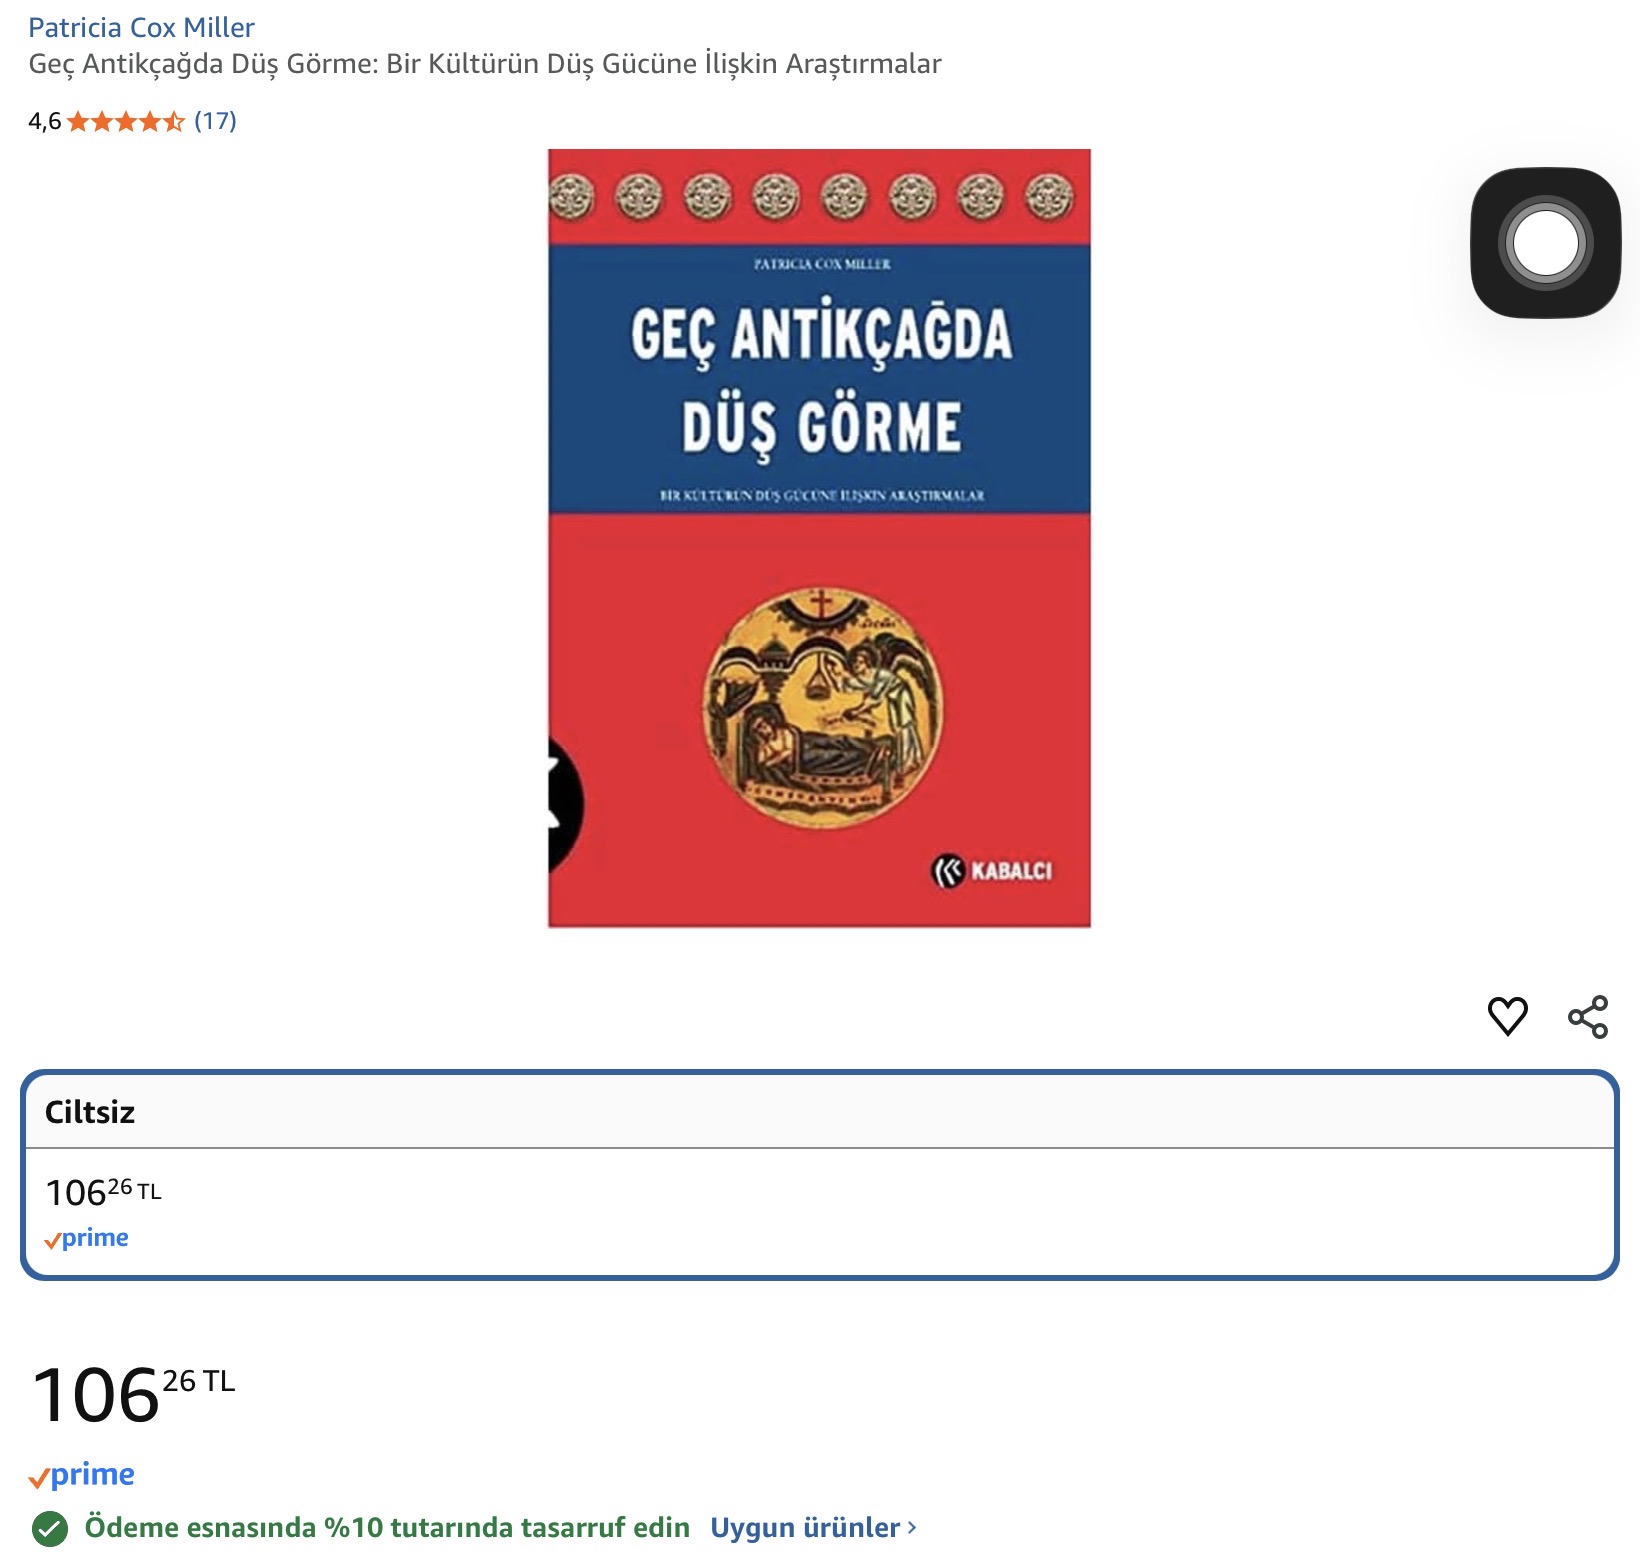
Task: Open the Patricia Cox Miller author link
Action: 141,27
